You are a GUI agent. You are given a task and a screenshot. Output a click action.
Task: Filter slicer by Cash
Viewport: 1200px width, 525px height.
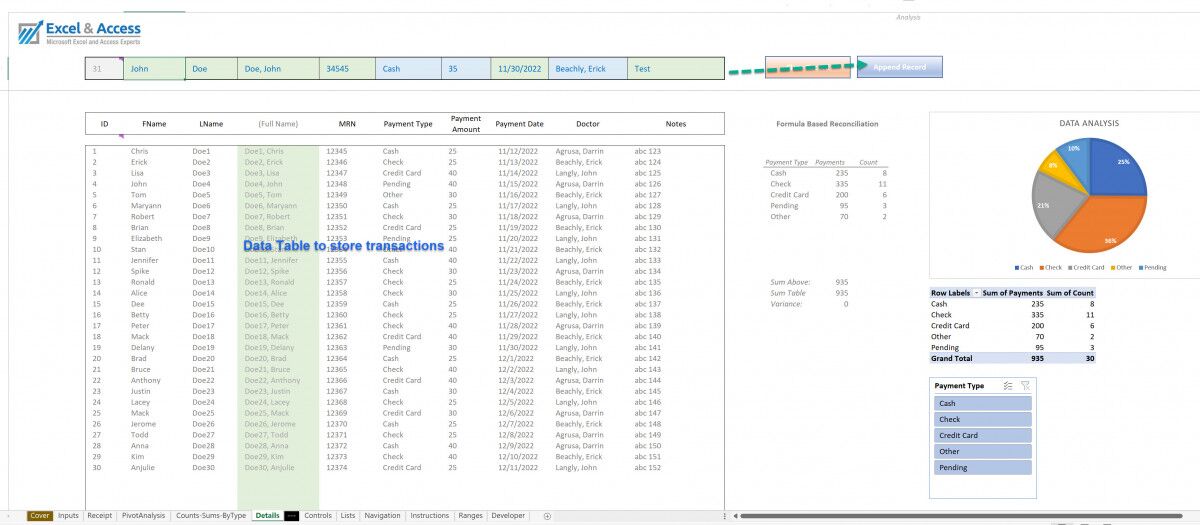[983, 404]
